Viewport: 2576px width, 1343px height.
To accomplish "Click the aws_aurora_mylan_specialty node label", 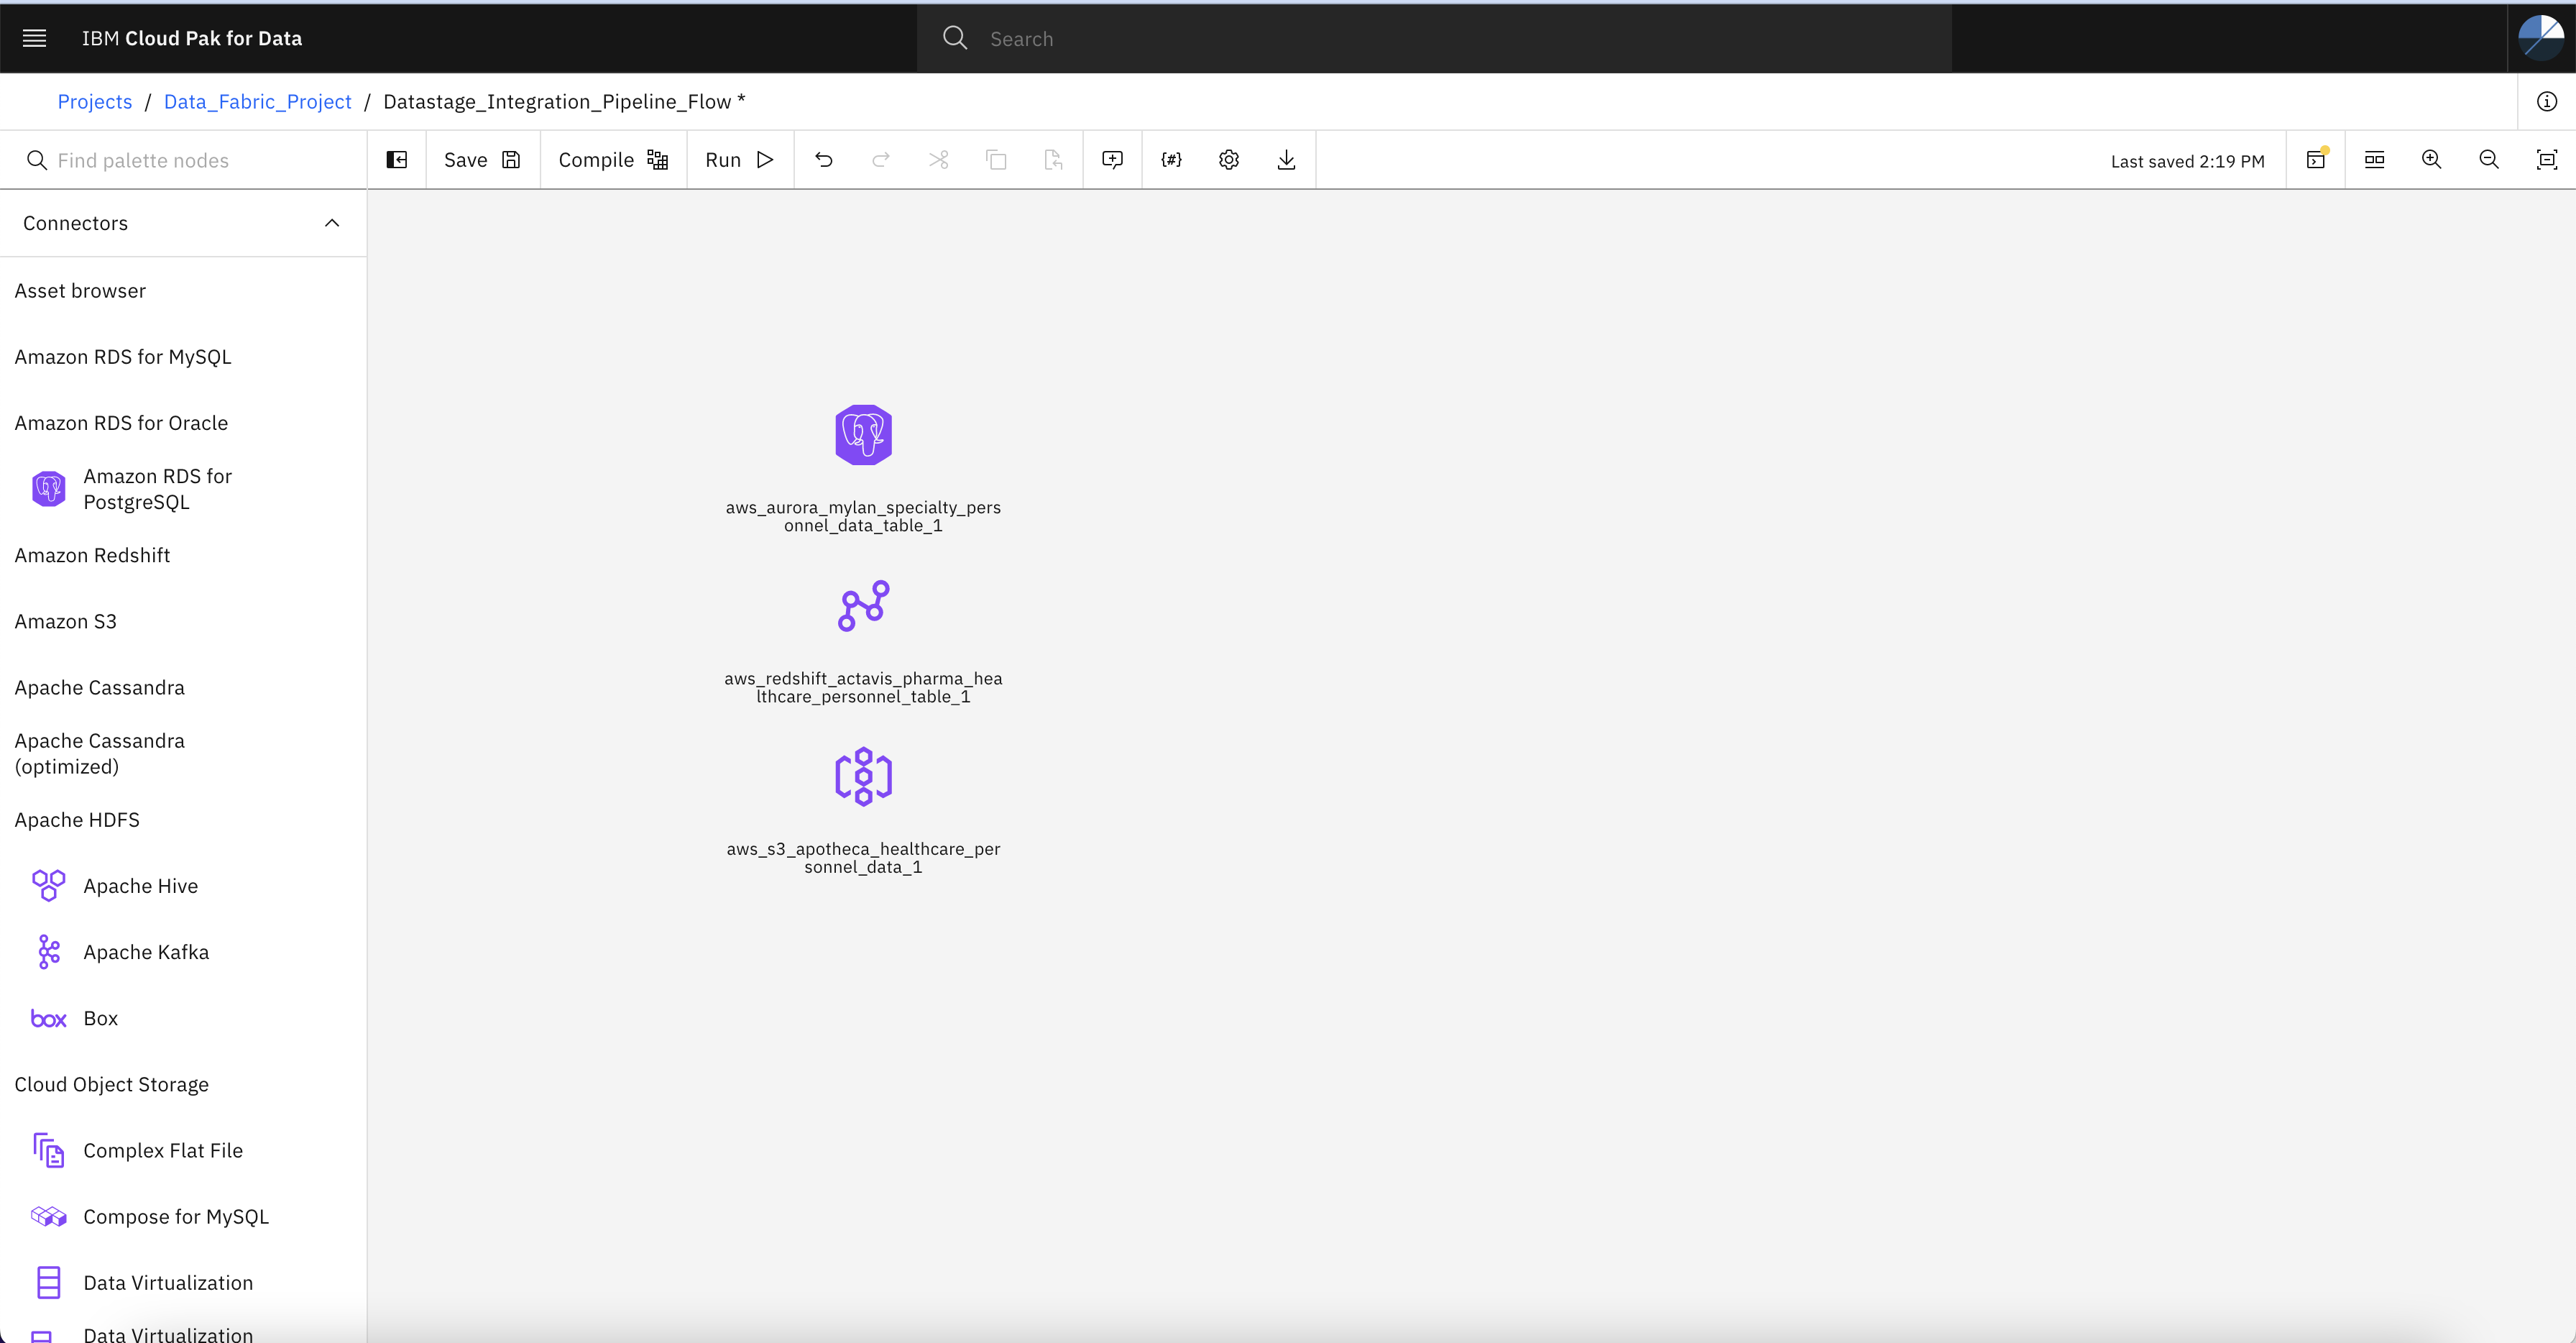I will [x=863, y=516].
